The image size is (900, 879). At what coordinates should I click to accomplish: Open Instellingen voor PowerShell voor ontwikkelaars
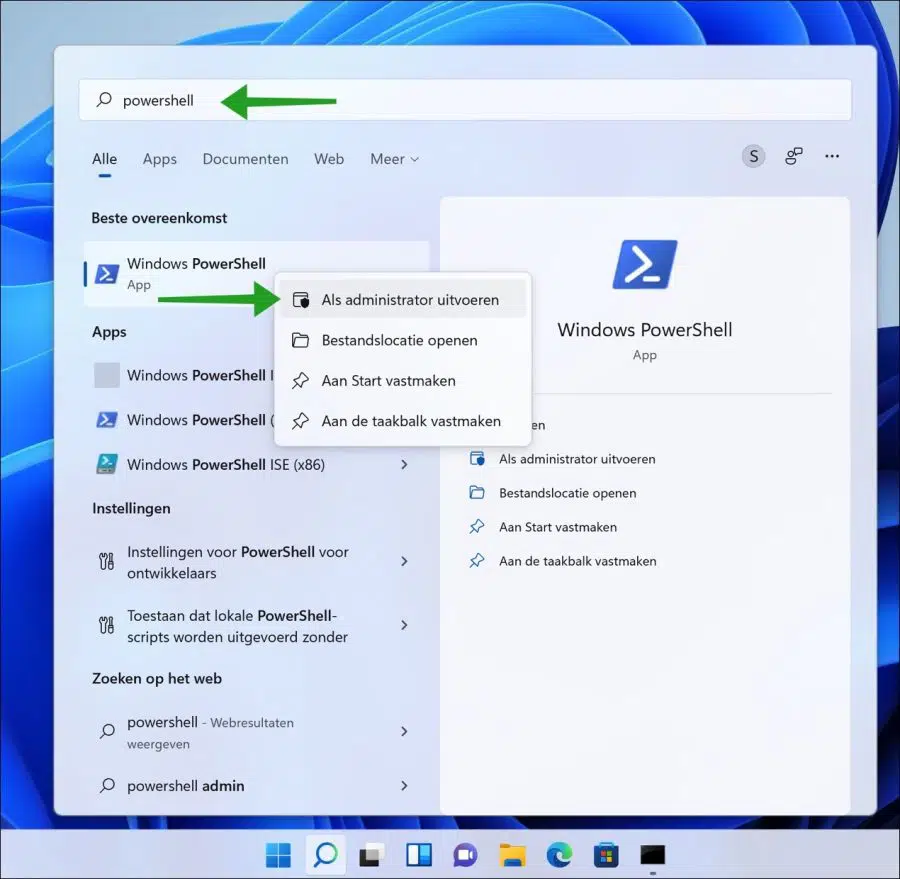pyautogui.click(x=256, y=562)
